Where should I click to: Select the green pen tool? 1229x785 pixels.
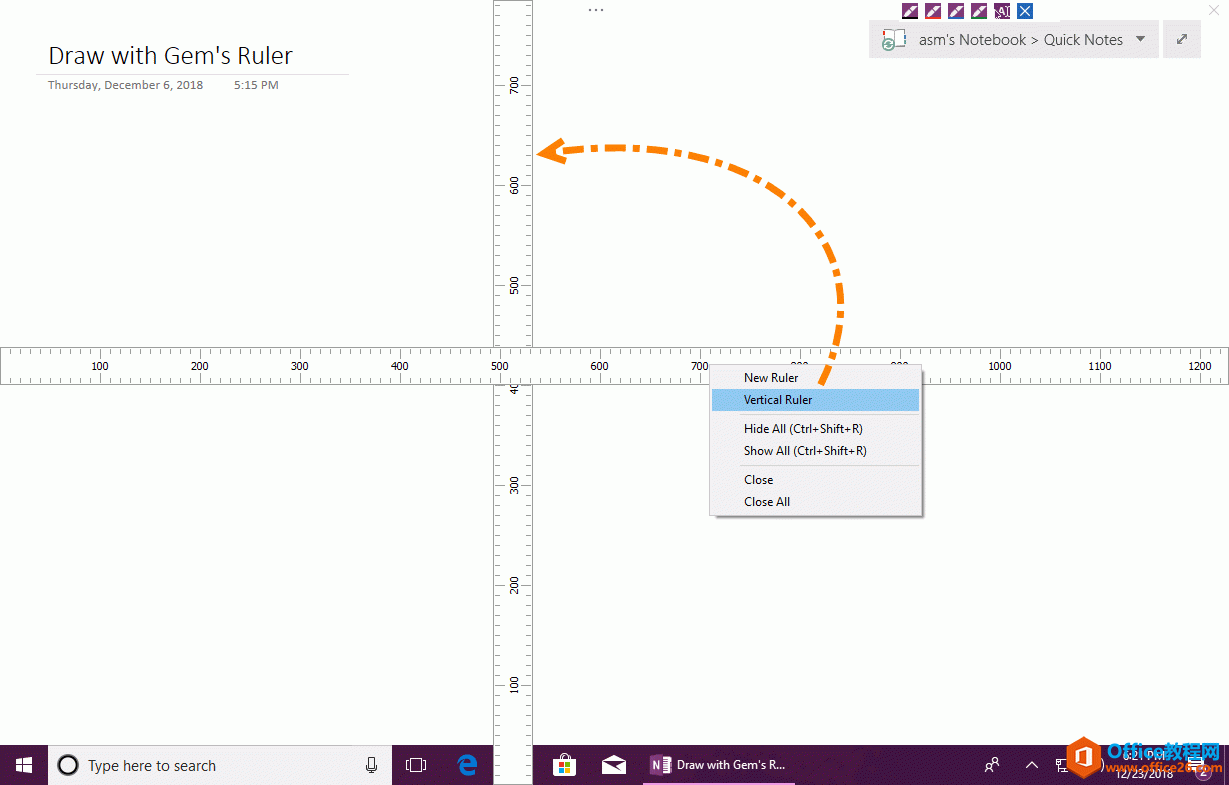[x=979, y=11]
